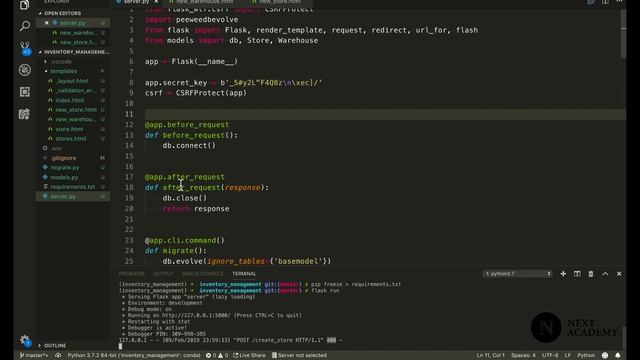Create a new terminal with plus icon
The height and width of the screenshot is (360, 640).
pyautogui.click(x=563, y=274)
